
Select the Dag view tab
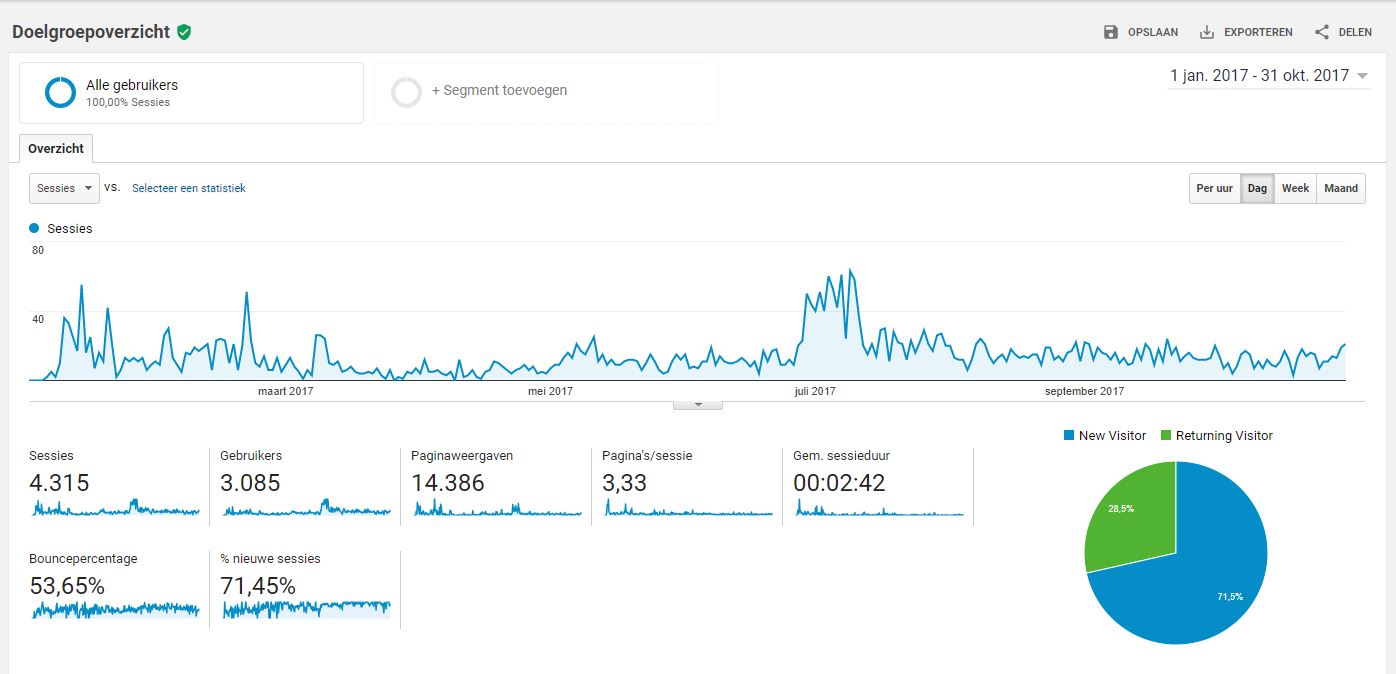[1257, 188]
